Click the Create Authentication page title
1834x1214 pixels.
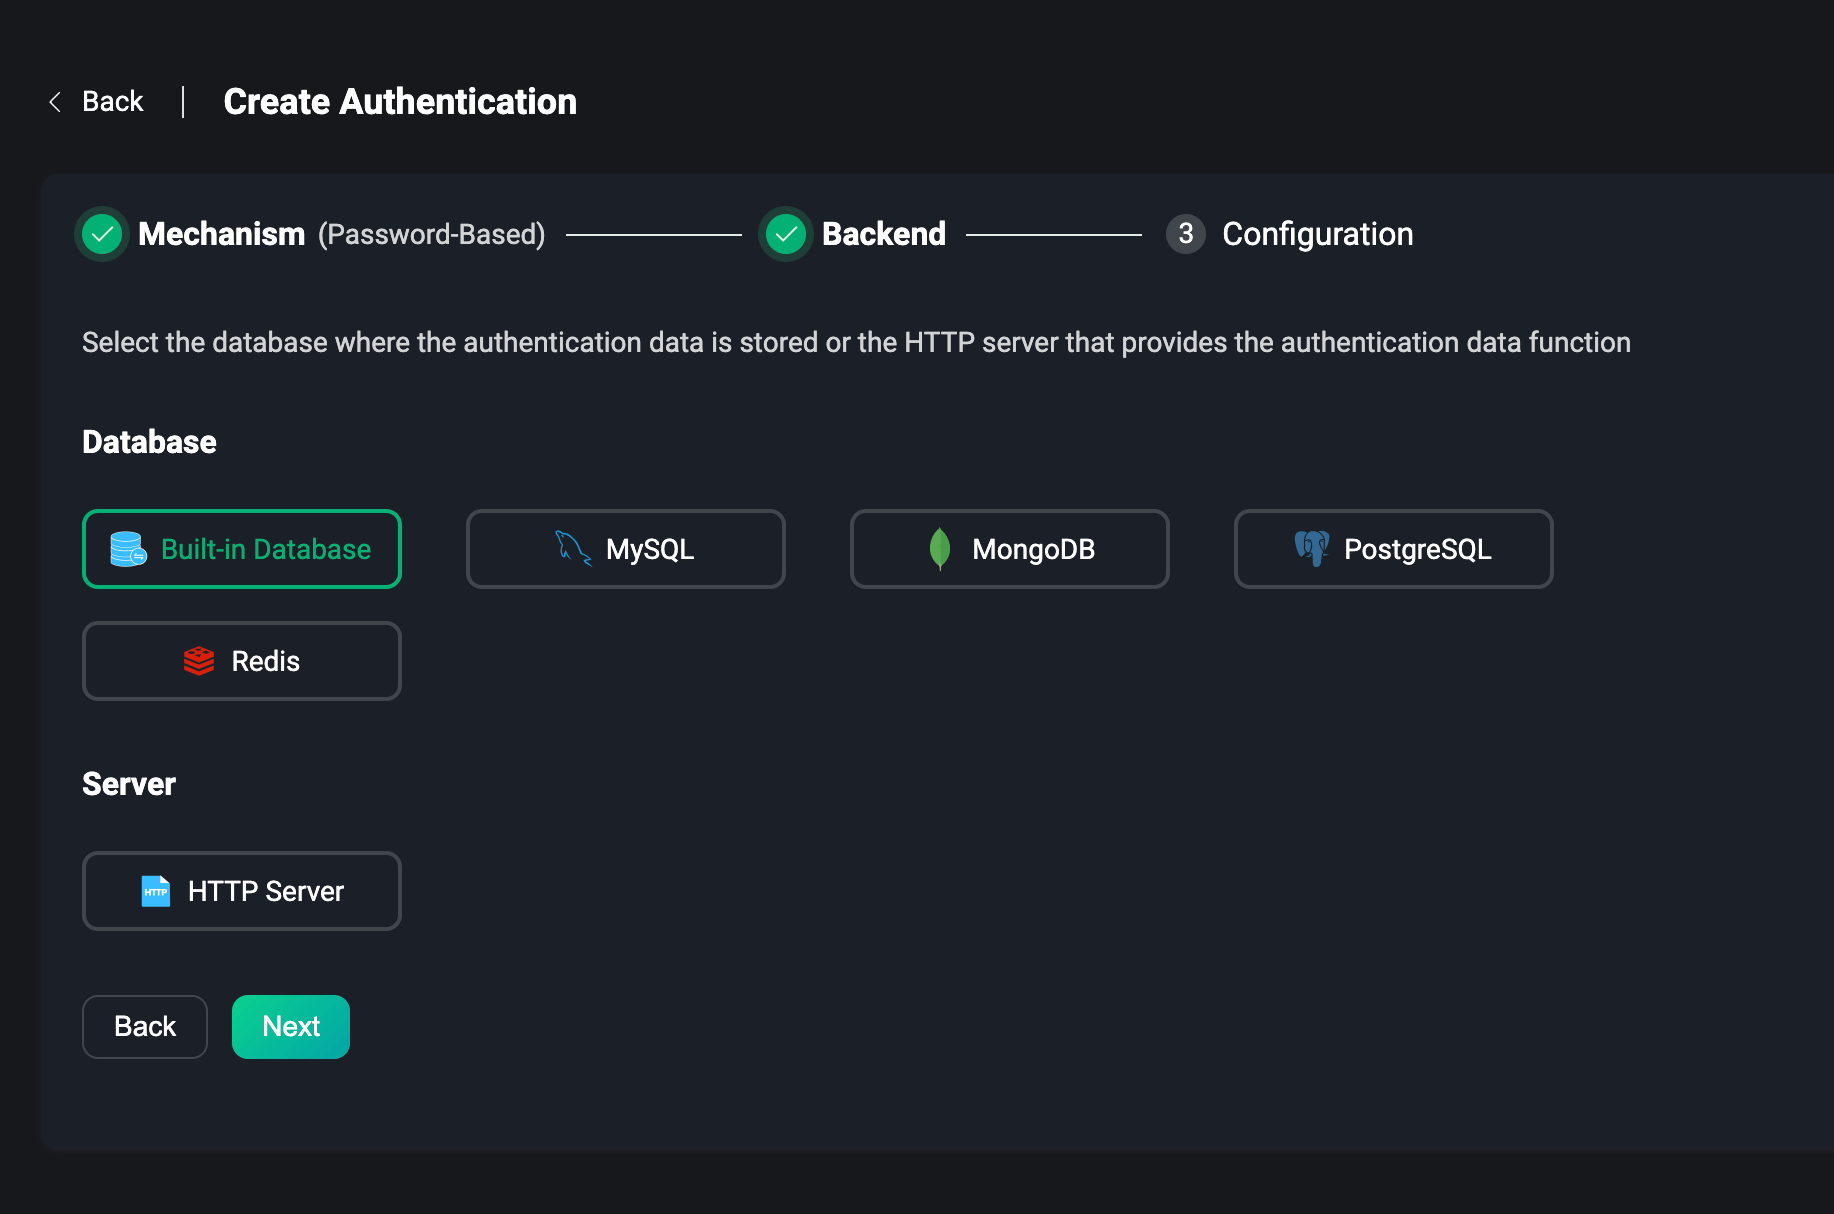point(400,102)
